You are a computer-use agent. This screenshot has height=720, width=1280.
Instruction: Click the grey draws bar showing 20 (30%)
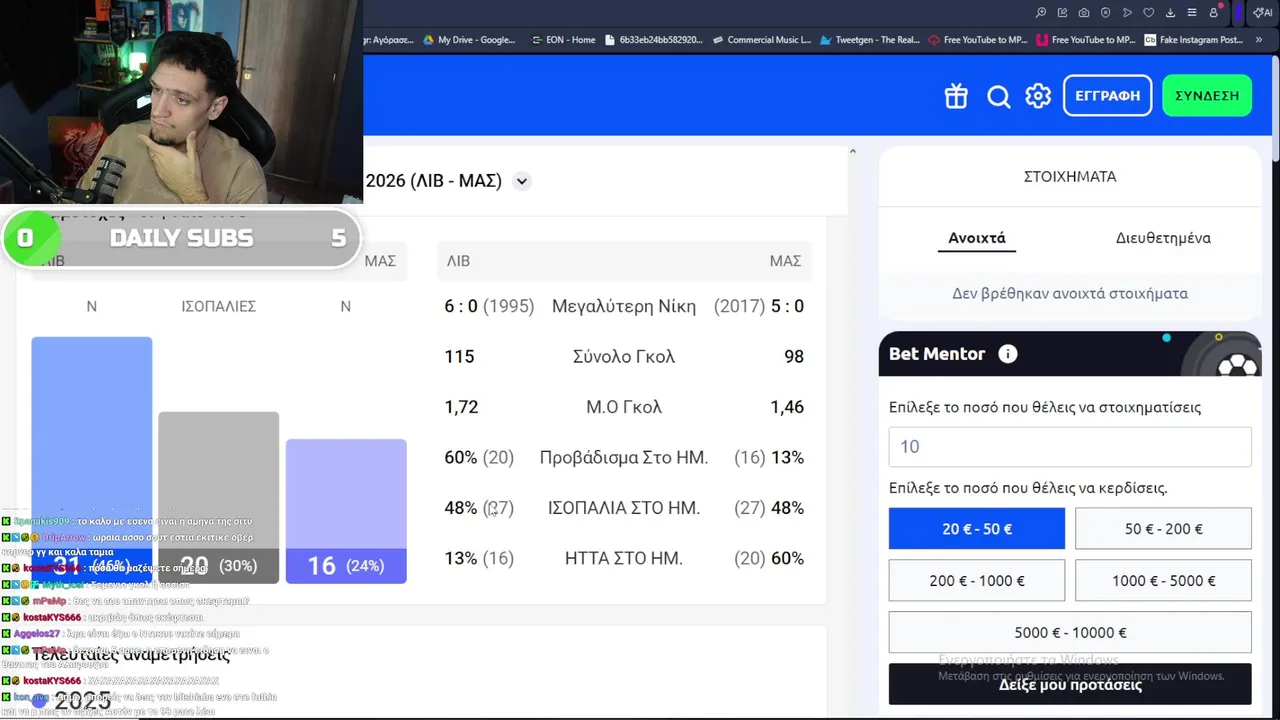[218, 497]
